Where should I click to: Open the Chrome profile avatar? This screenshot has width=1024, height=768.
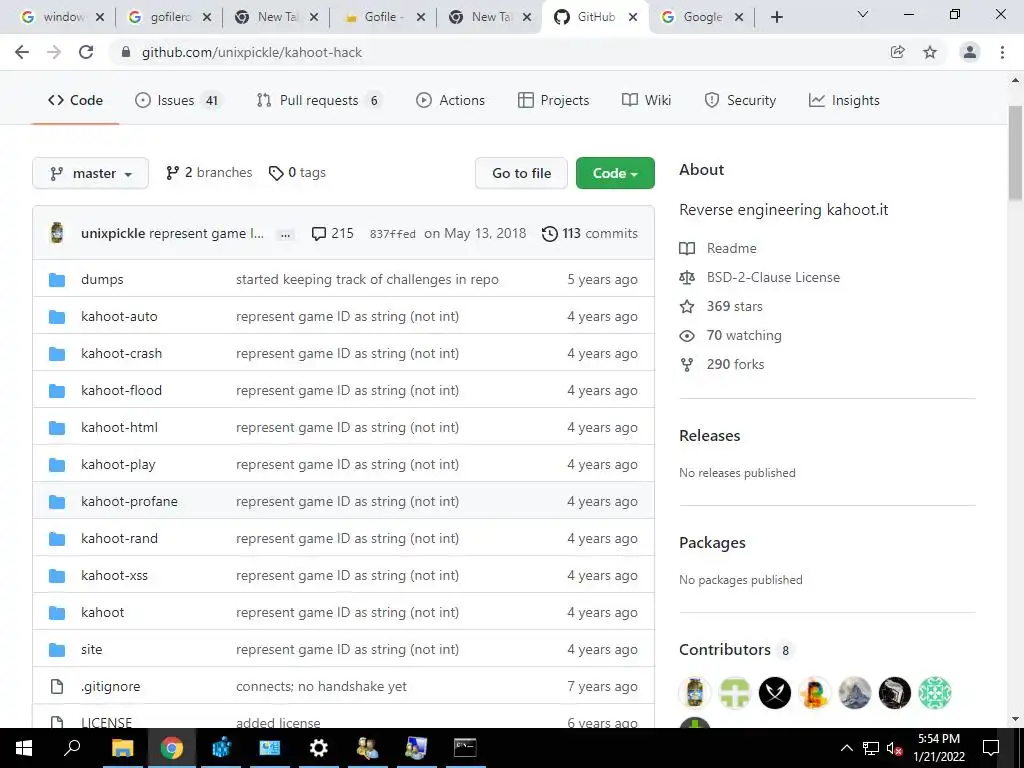click(x=970, y=52)
